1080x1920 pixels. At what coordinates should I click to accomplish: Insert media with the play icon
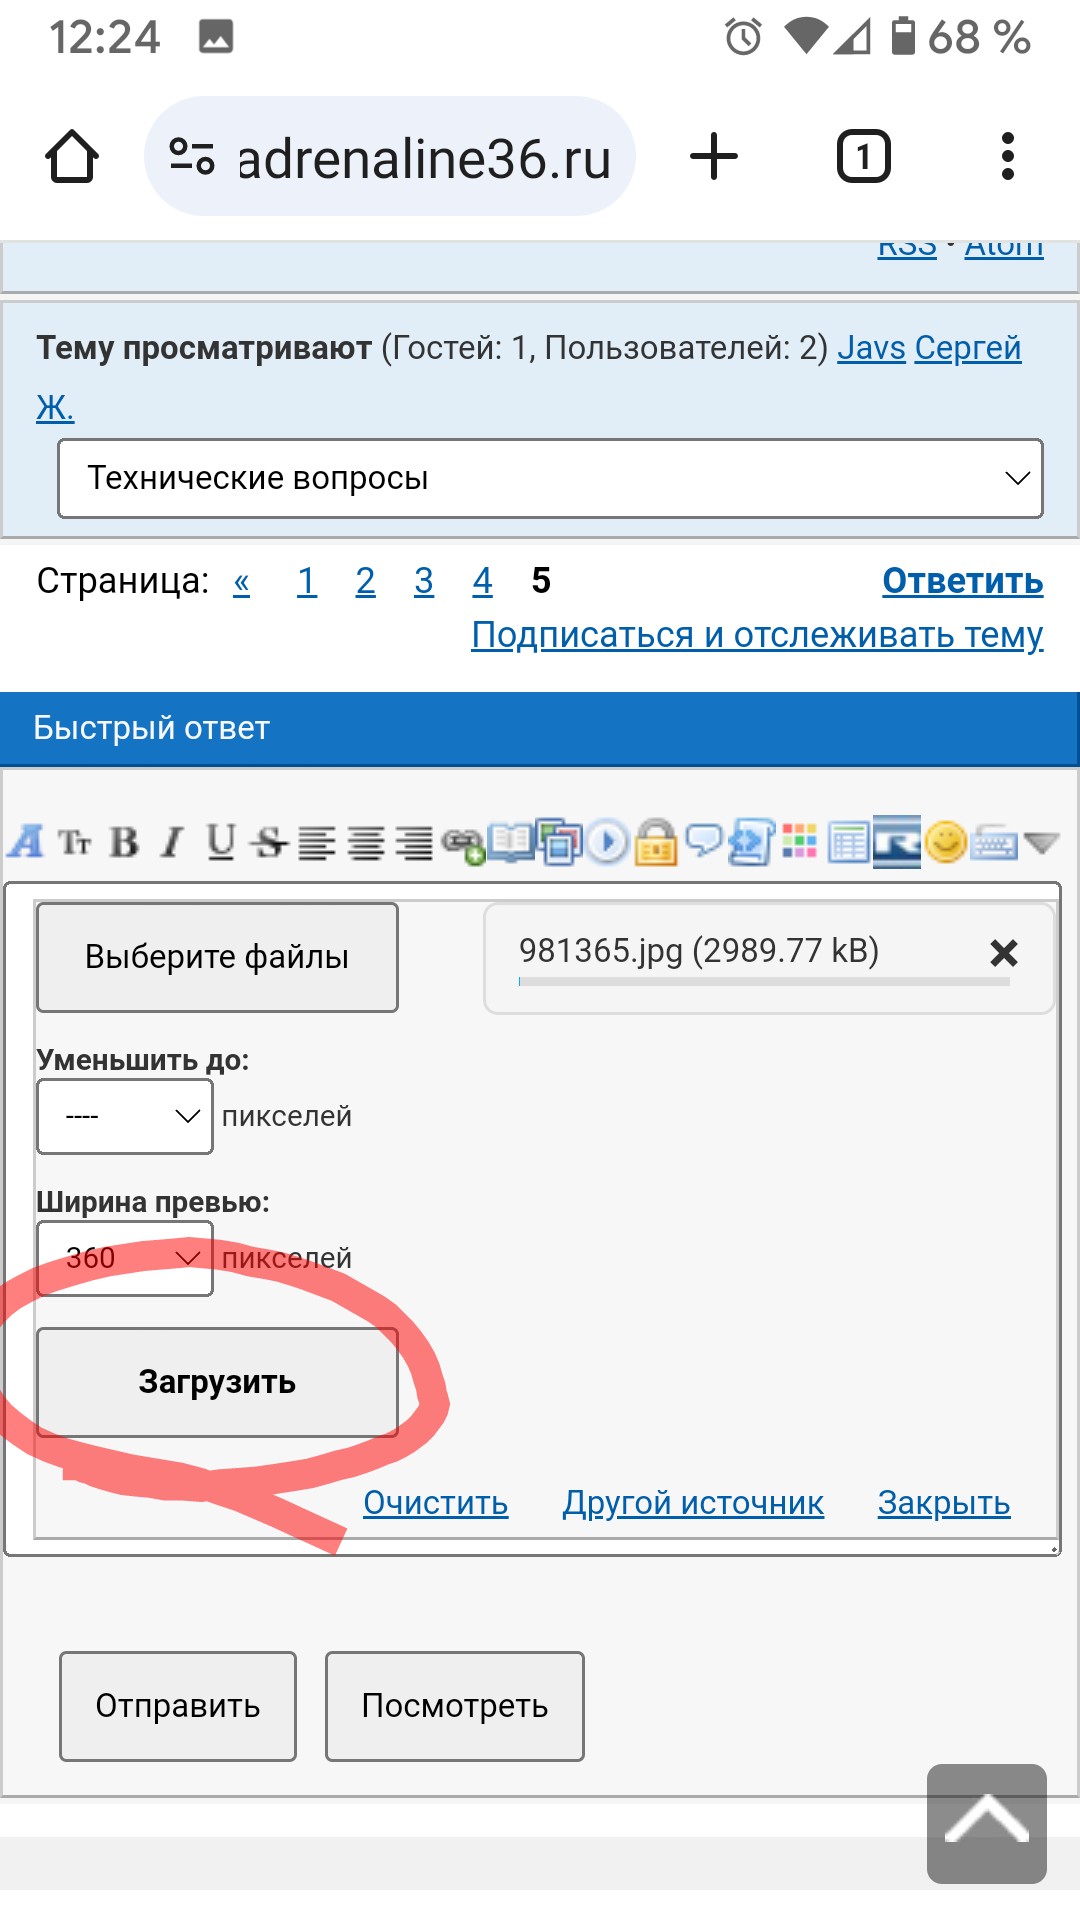point(607,842)
